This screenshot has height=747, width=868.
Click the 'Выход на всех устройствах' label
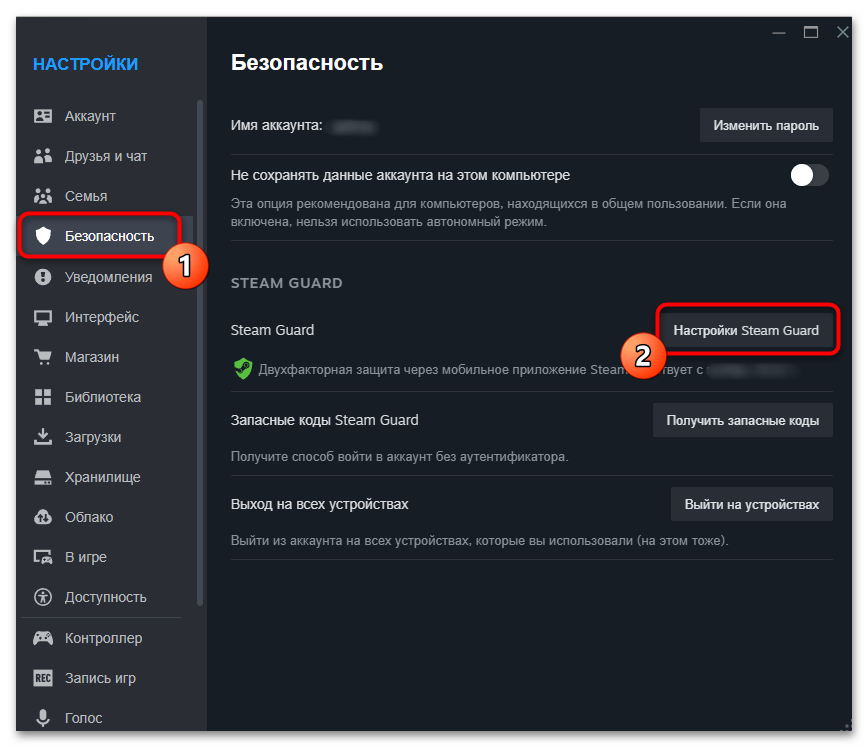coord(319,504)
